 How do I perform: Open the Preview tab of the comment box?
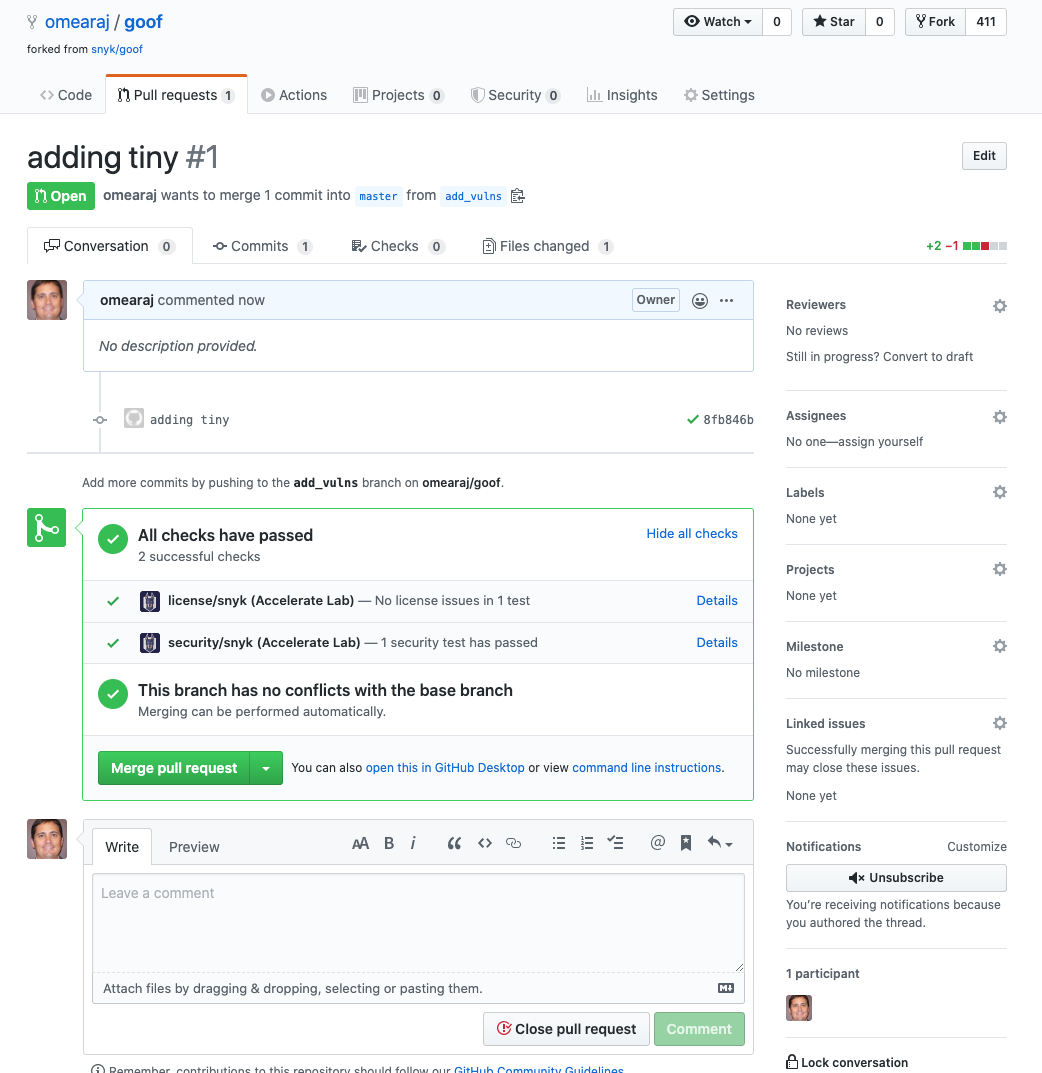pos(194,846)
